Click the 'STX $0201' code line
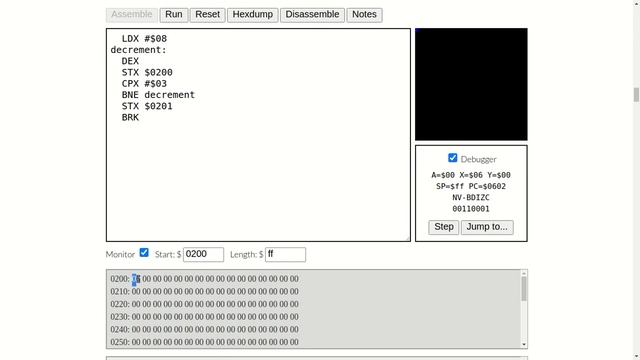Screen dimensions: 640x360 pyautogui.click(x=147, y=106)
